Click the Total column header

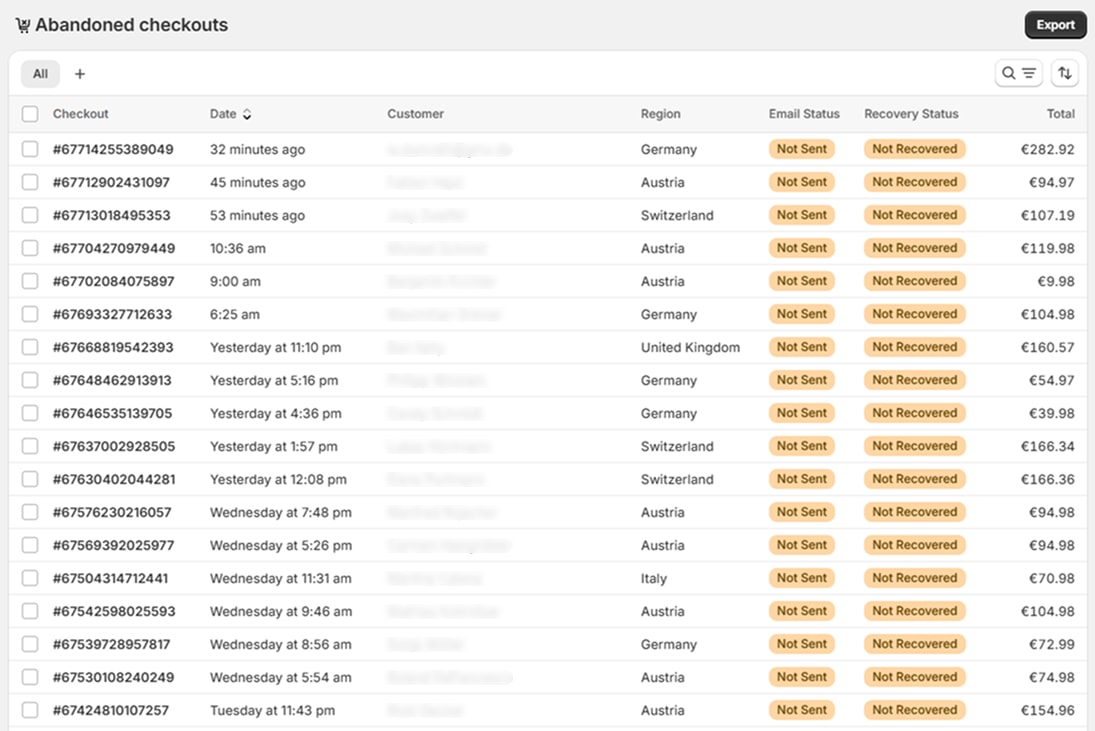click(x=1060, y=114)
